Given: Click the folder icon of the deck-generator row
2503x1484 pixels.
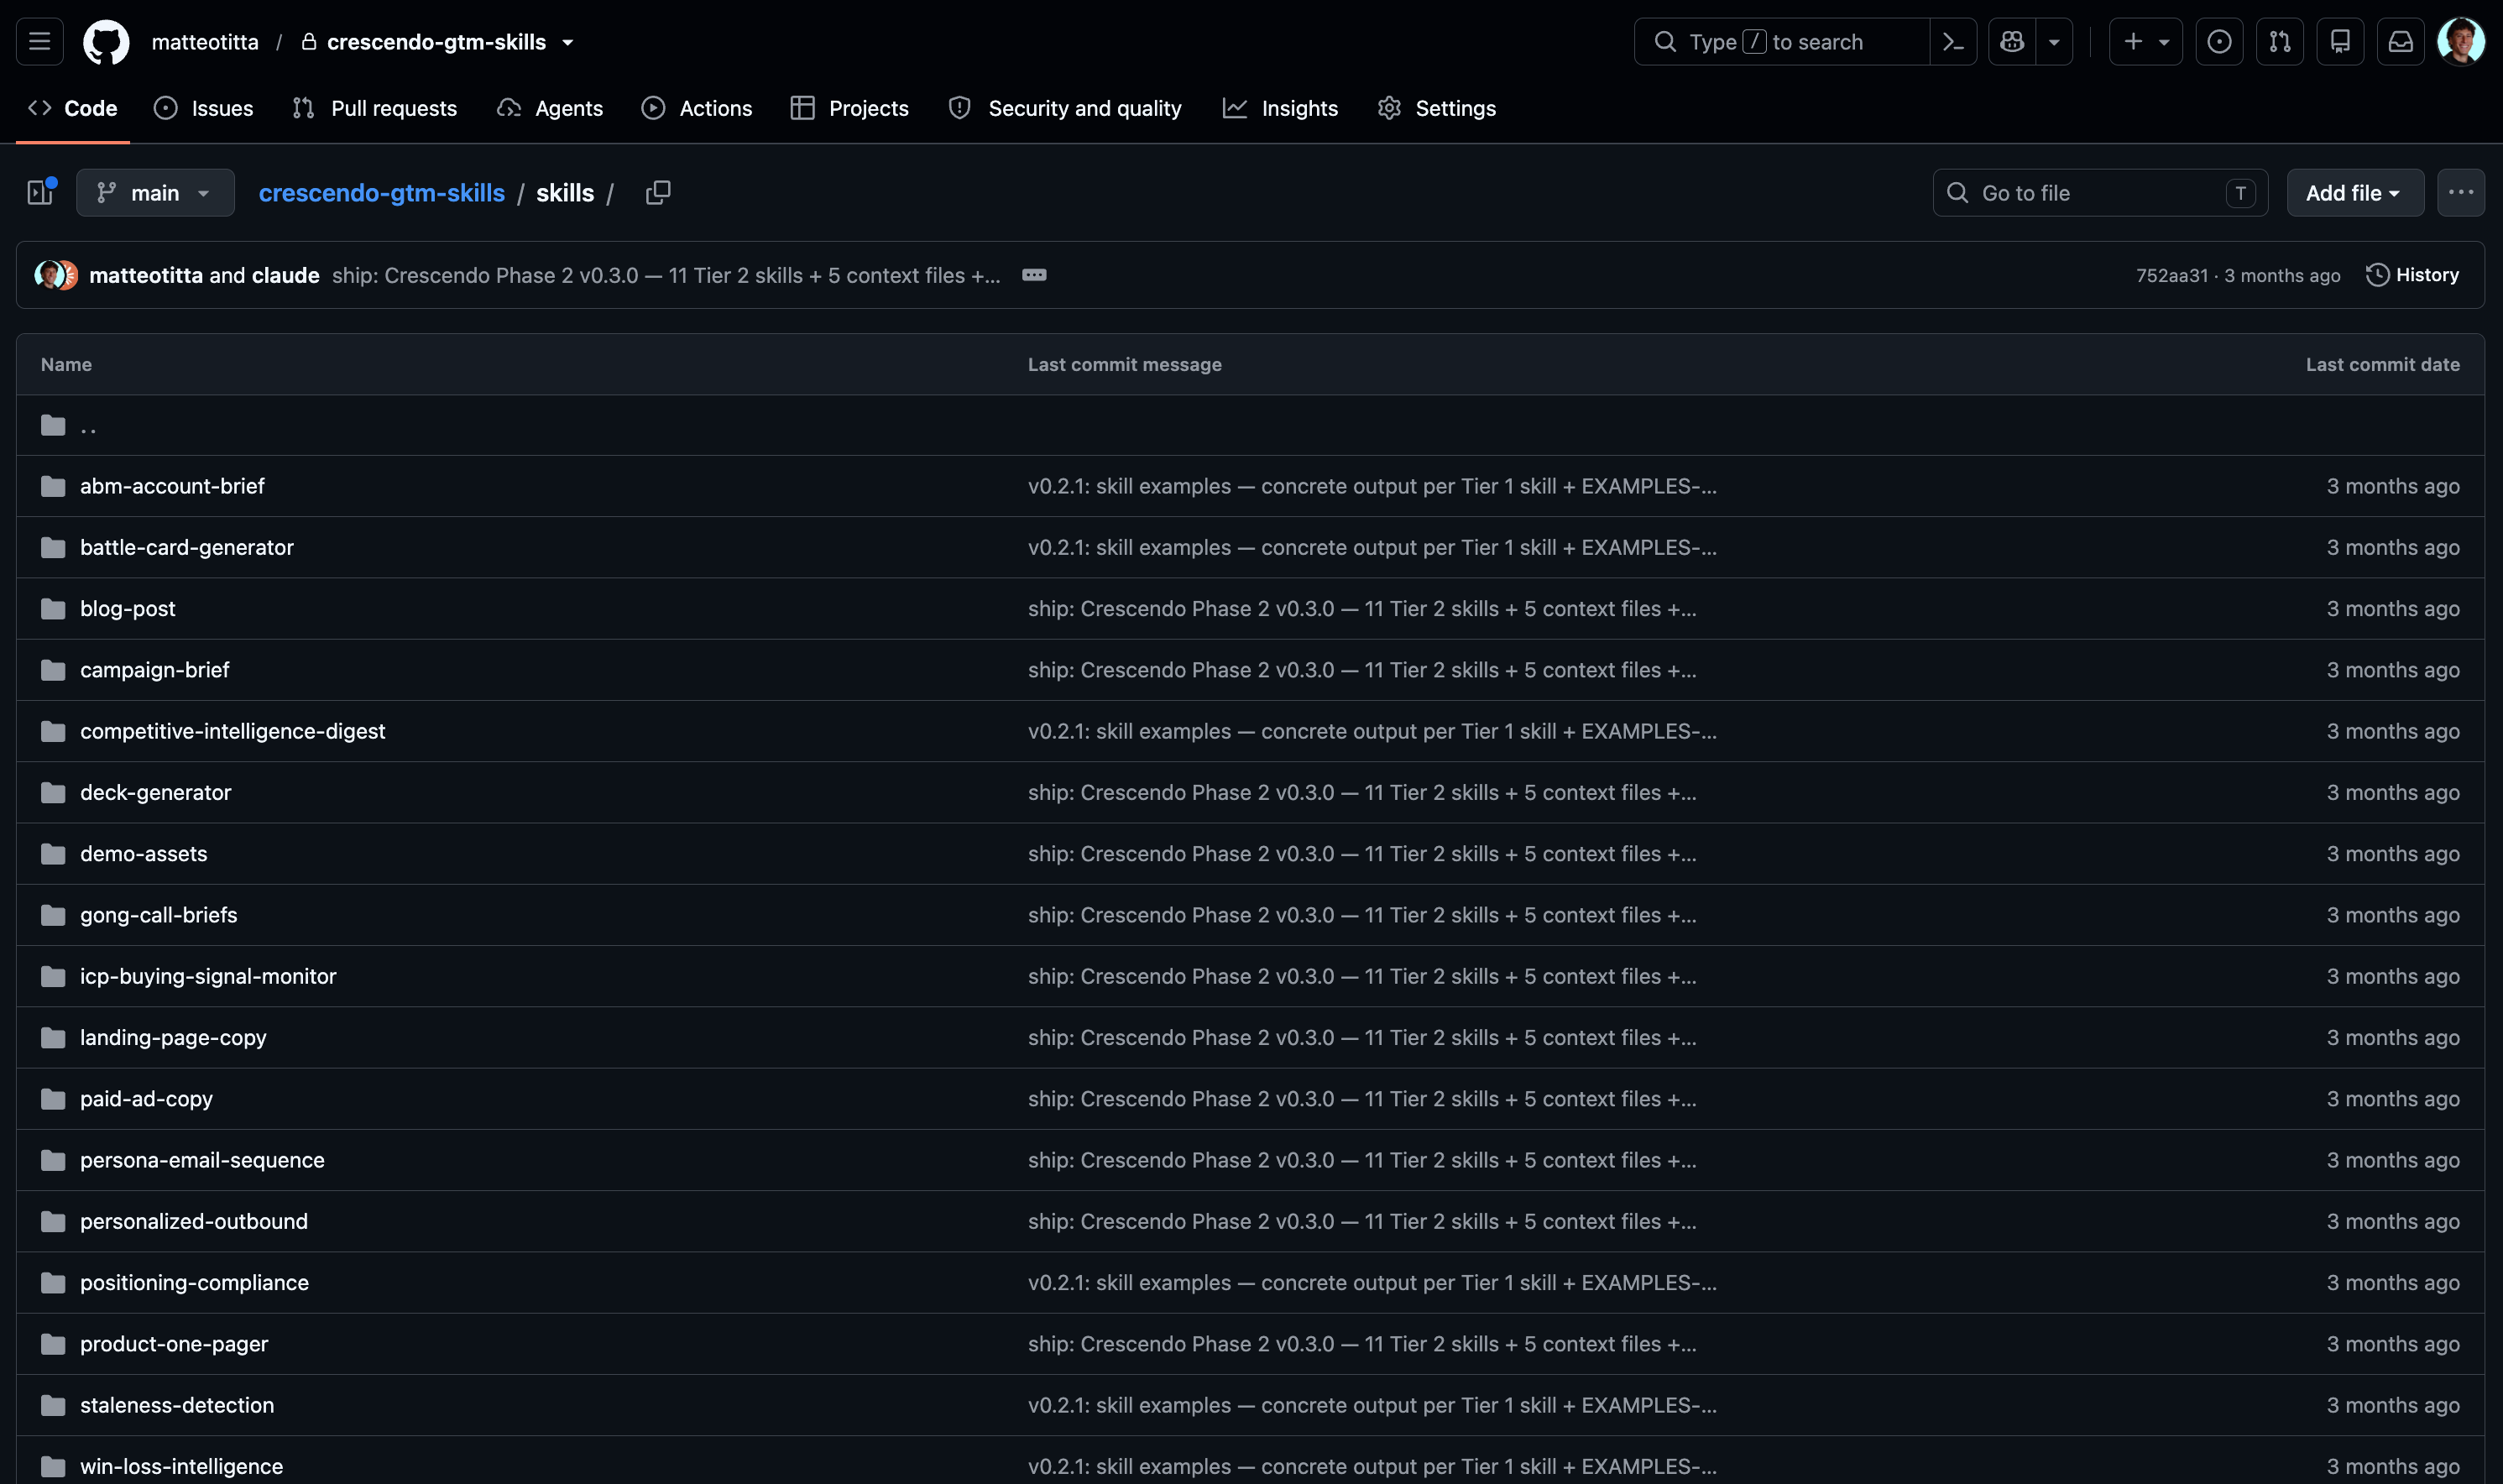Looking at the screenshot, I should tap(53, 793).
